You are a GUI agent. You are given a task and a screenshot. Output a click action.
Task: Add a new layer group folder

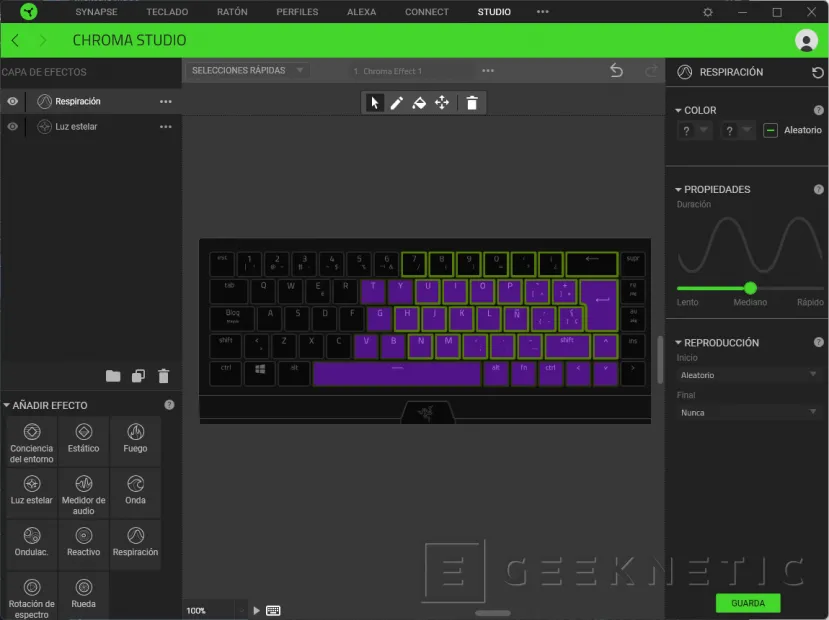click(113, 376)
